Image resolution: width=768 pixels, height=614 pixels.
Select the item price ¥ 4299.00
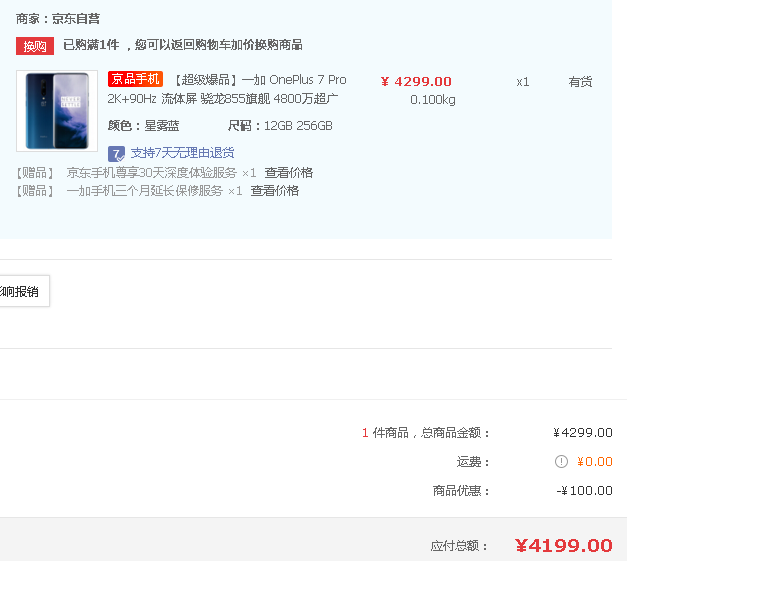(416, 81)
